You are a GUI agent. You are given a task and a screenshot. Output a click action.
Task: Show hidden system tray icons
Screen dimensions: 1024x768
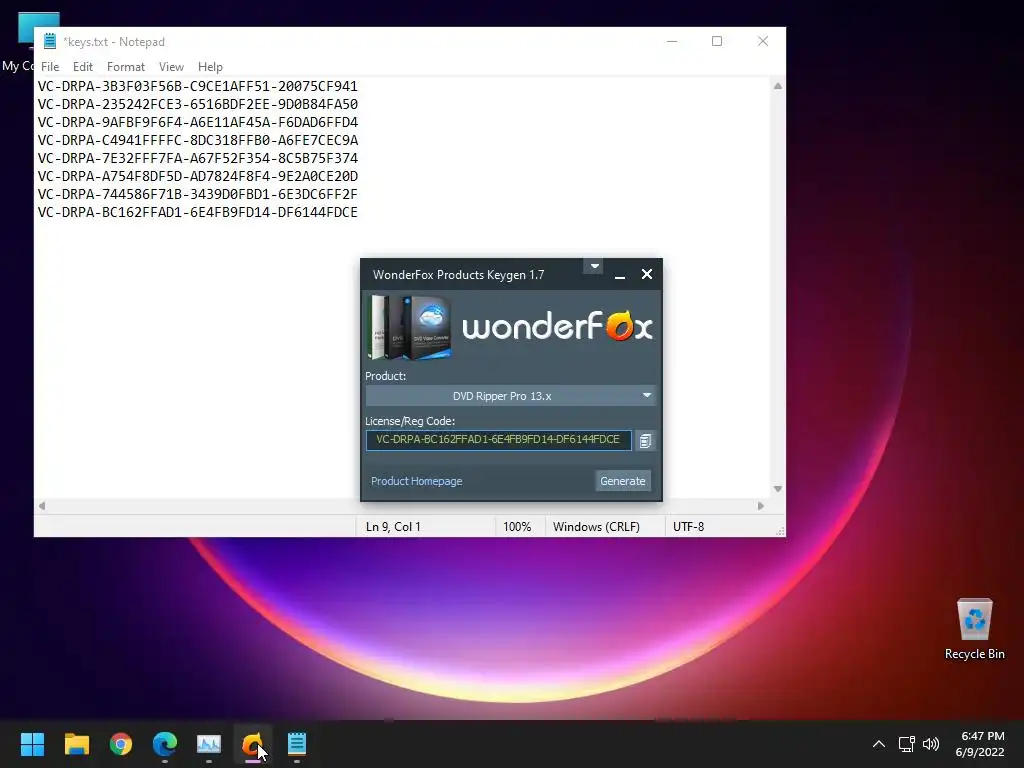(879, 744)
